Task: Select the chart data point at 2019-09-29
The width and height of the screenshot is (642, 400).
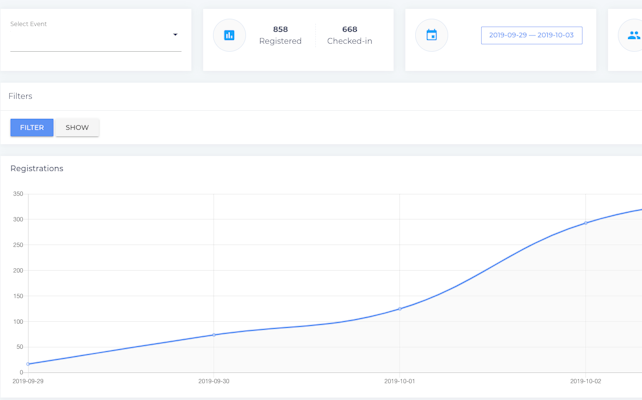Action: pyautogui.click(x=28, y=364)
